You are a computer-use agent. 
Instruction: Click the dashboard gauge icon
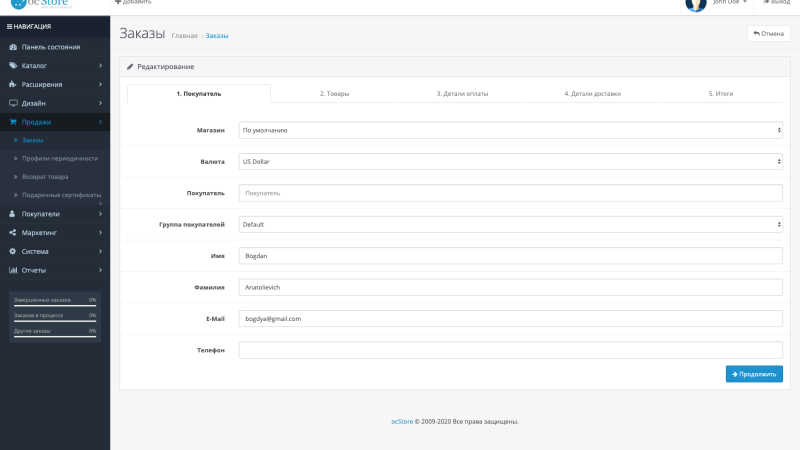(13, 47)
